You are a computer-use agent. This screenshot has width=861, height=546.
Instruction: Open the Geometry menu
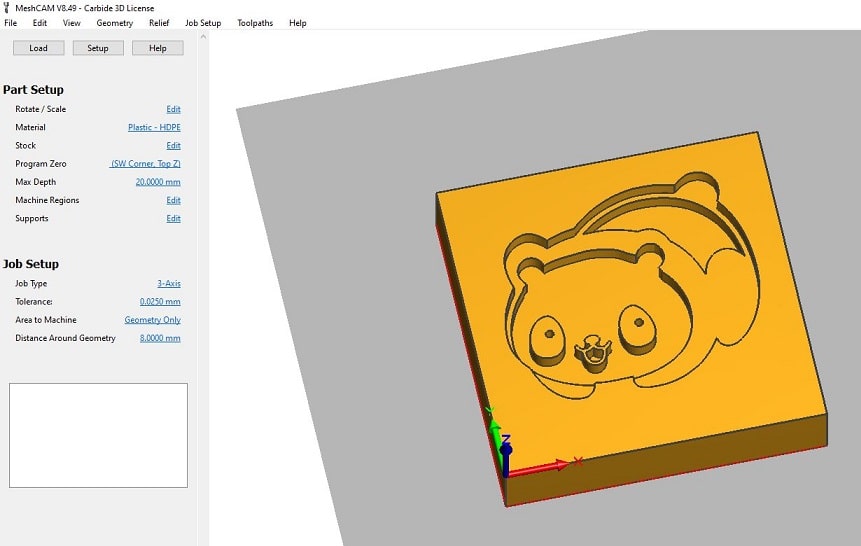click(x=115, y=23)
